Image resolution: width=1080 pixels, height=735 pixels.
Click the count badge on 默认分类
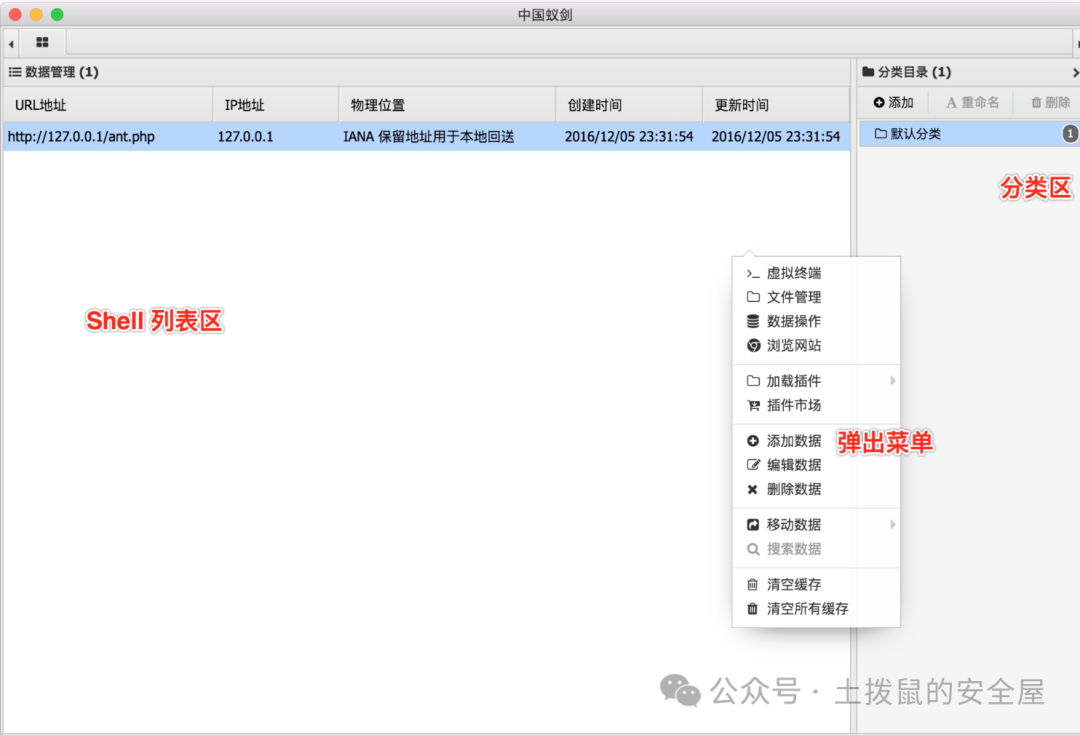pyautogui.click(x=1070, y=134)
